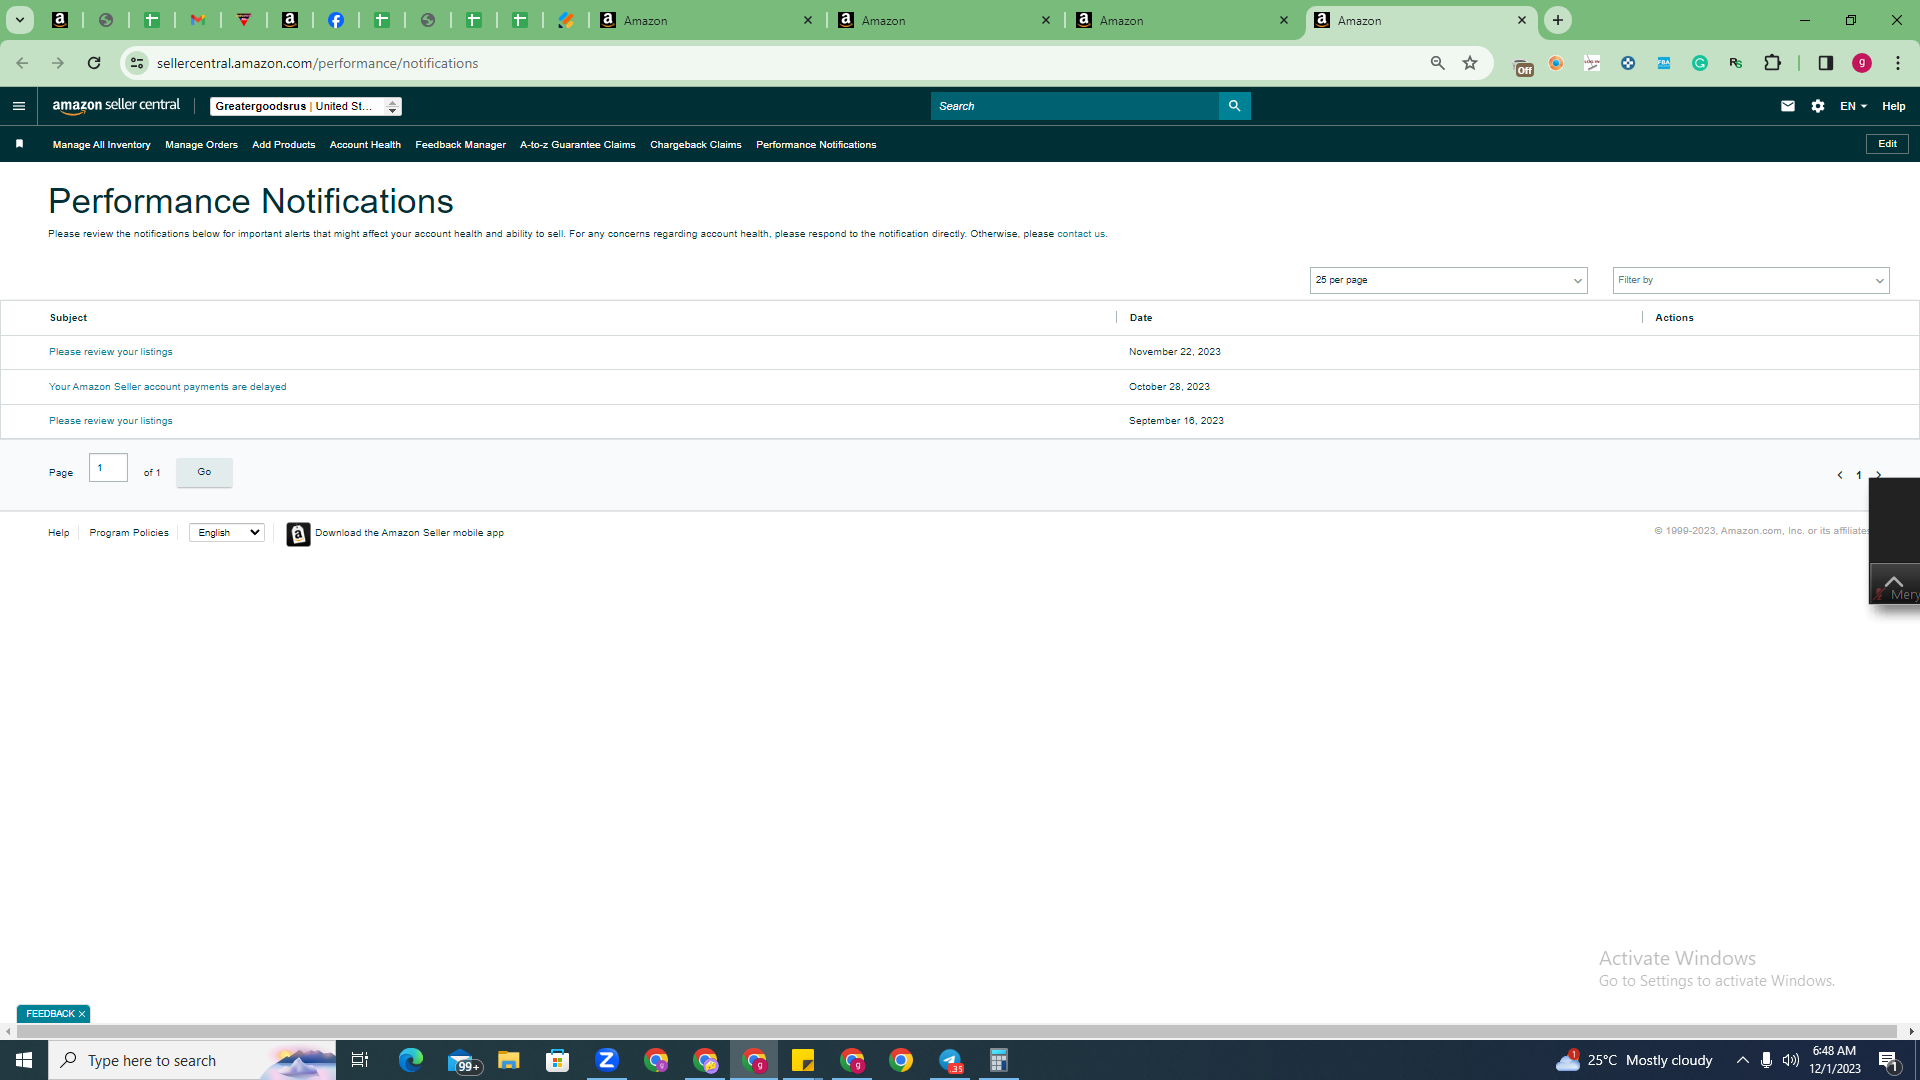Viewport: 1920px width, 1080px height.
Task: Open 'Your Amazon Seller account payments are delayed'
Action: coord(168,387)
